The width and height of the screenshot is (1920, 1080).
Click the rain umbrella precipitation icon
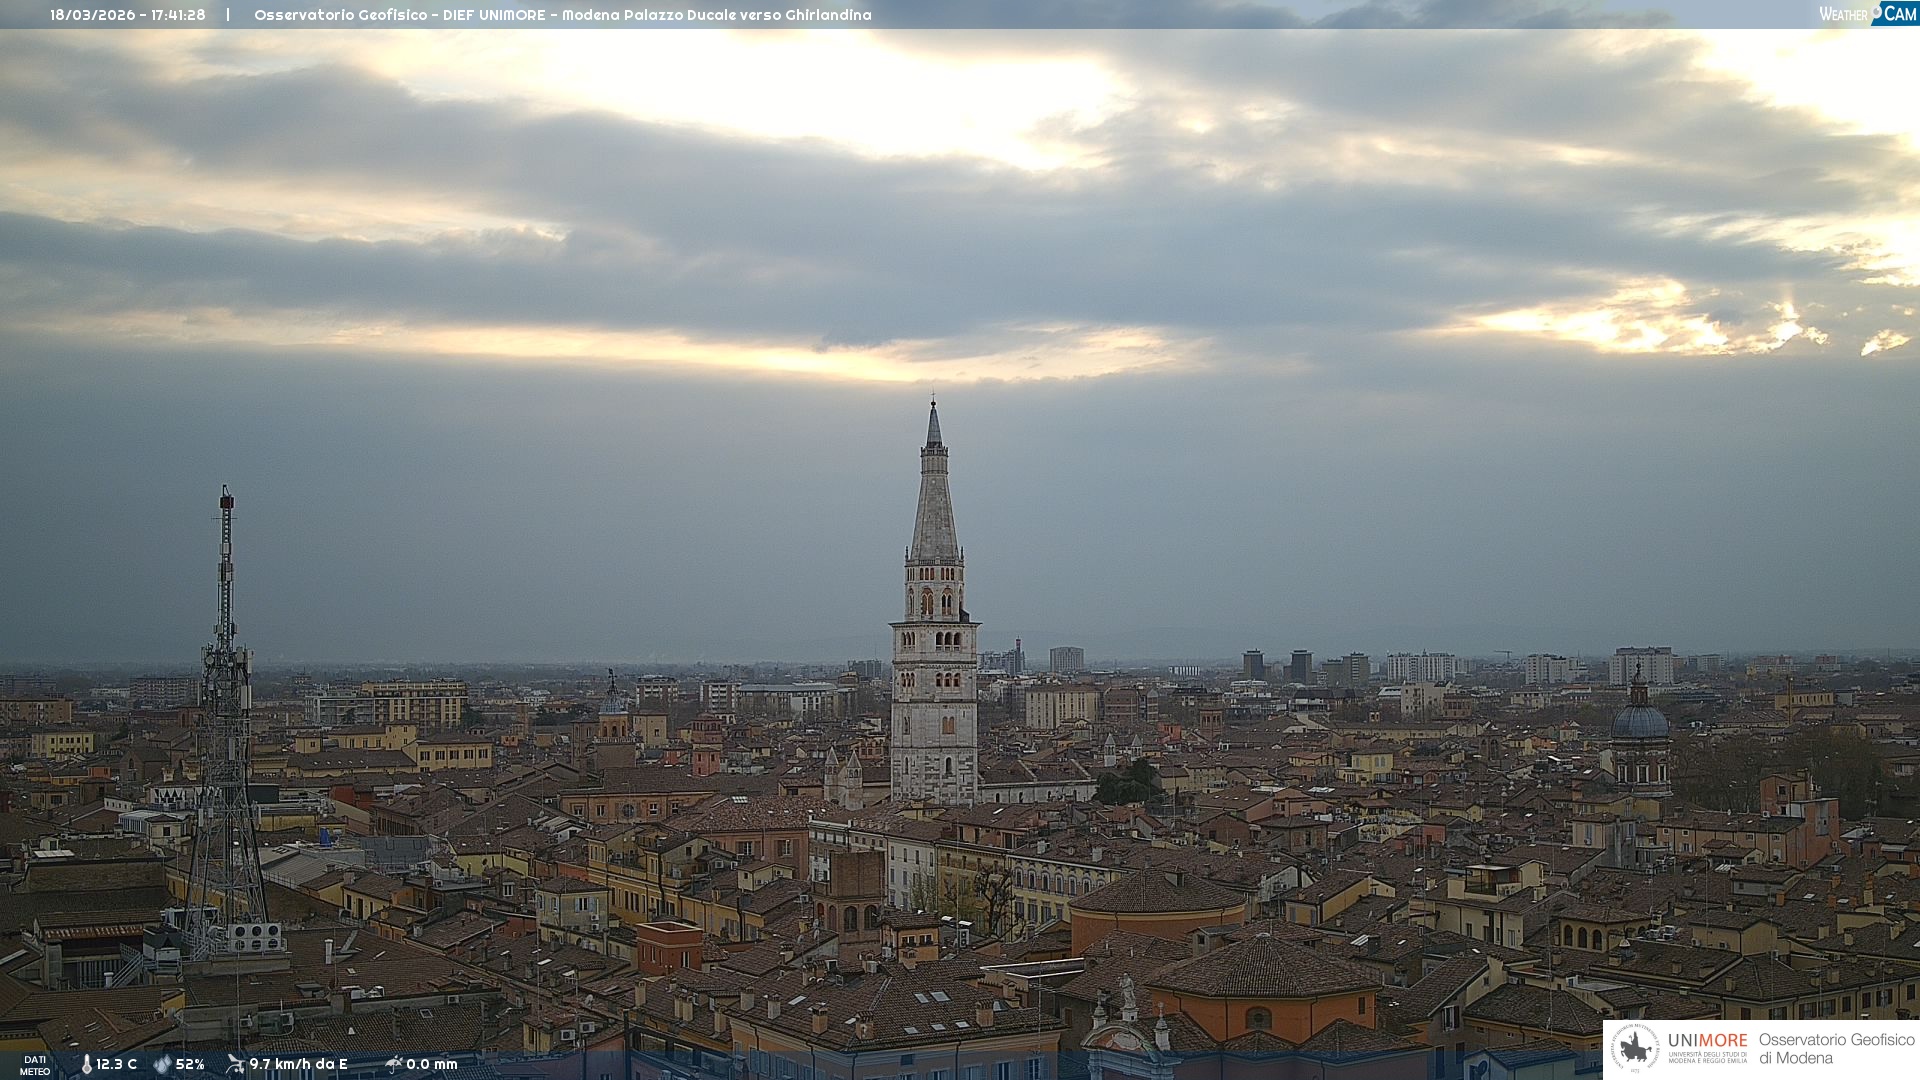[393, 1064]
